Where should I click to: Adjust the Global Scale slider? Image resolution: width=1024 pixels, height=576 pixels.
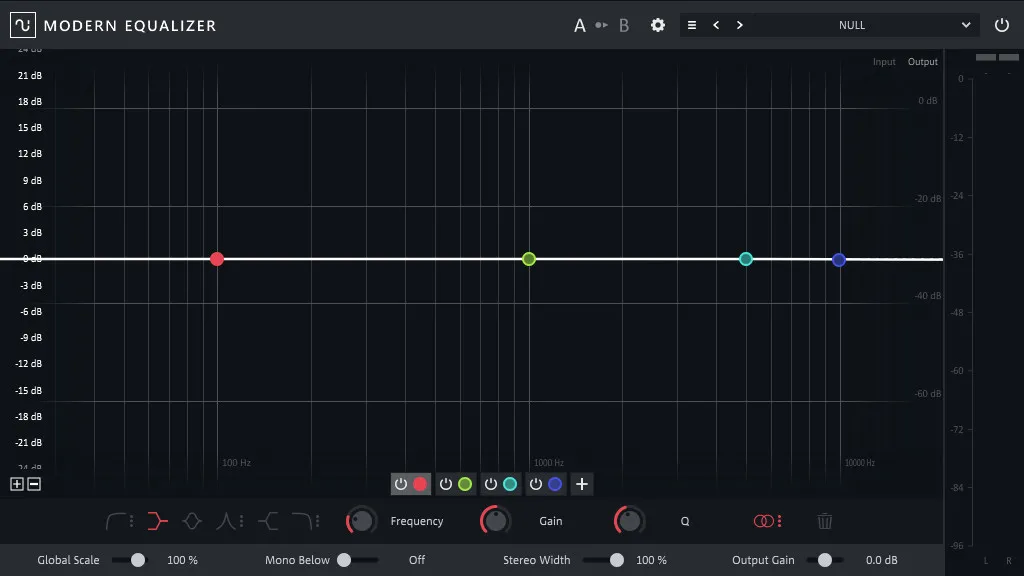coord(129,560)
